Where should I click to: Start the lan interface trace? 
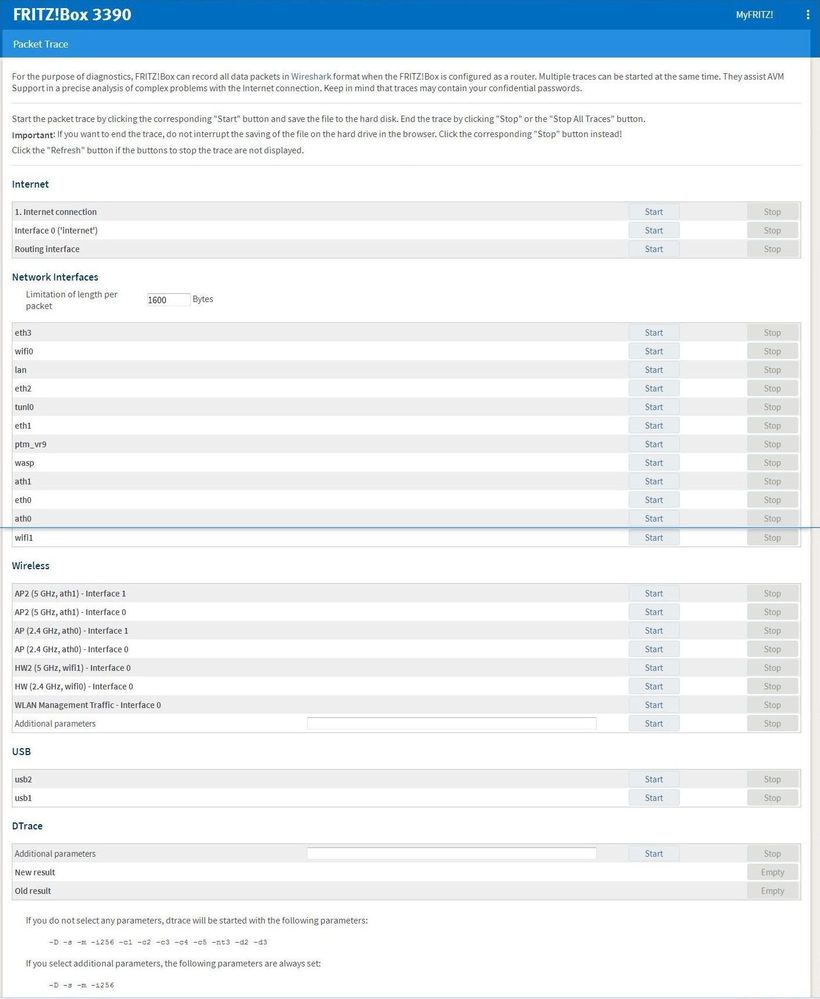pos(654,370)
